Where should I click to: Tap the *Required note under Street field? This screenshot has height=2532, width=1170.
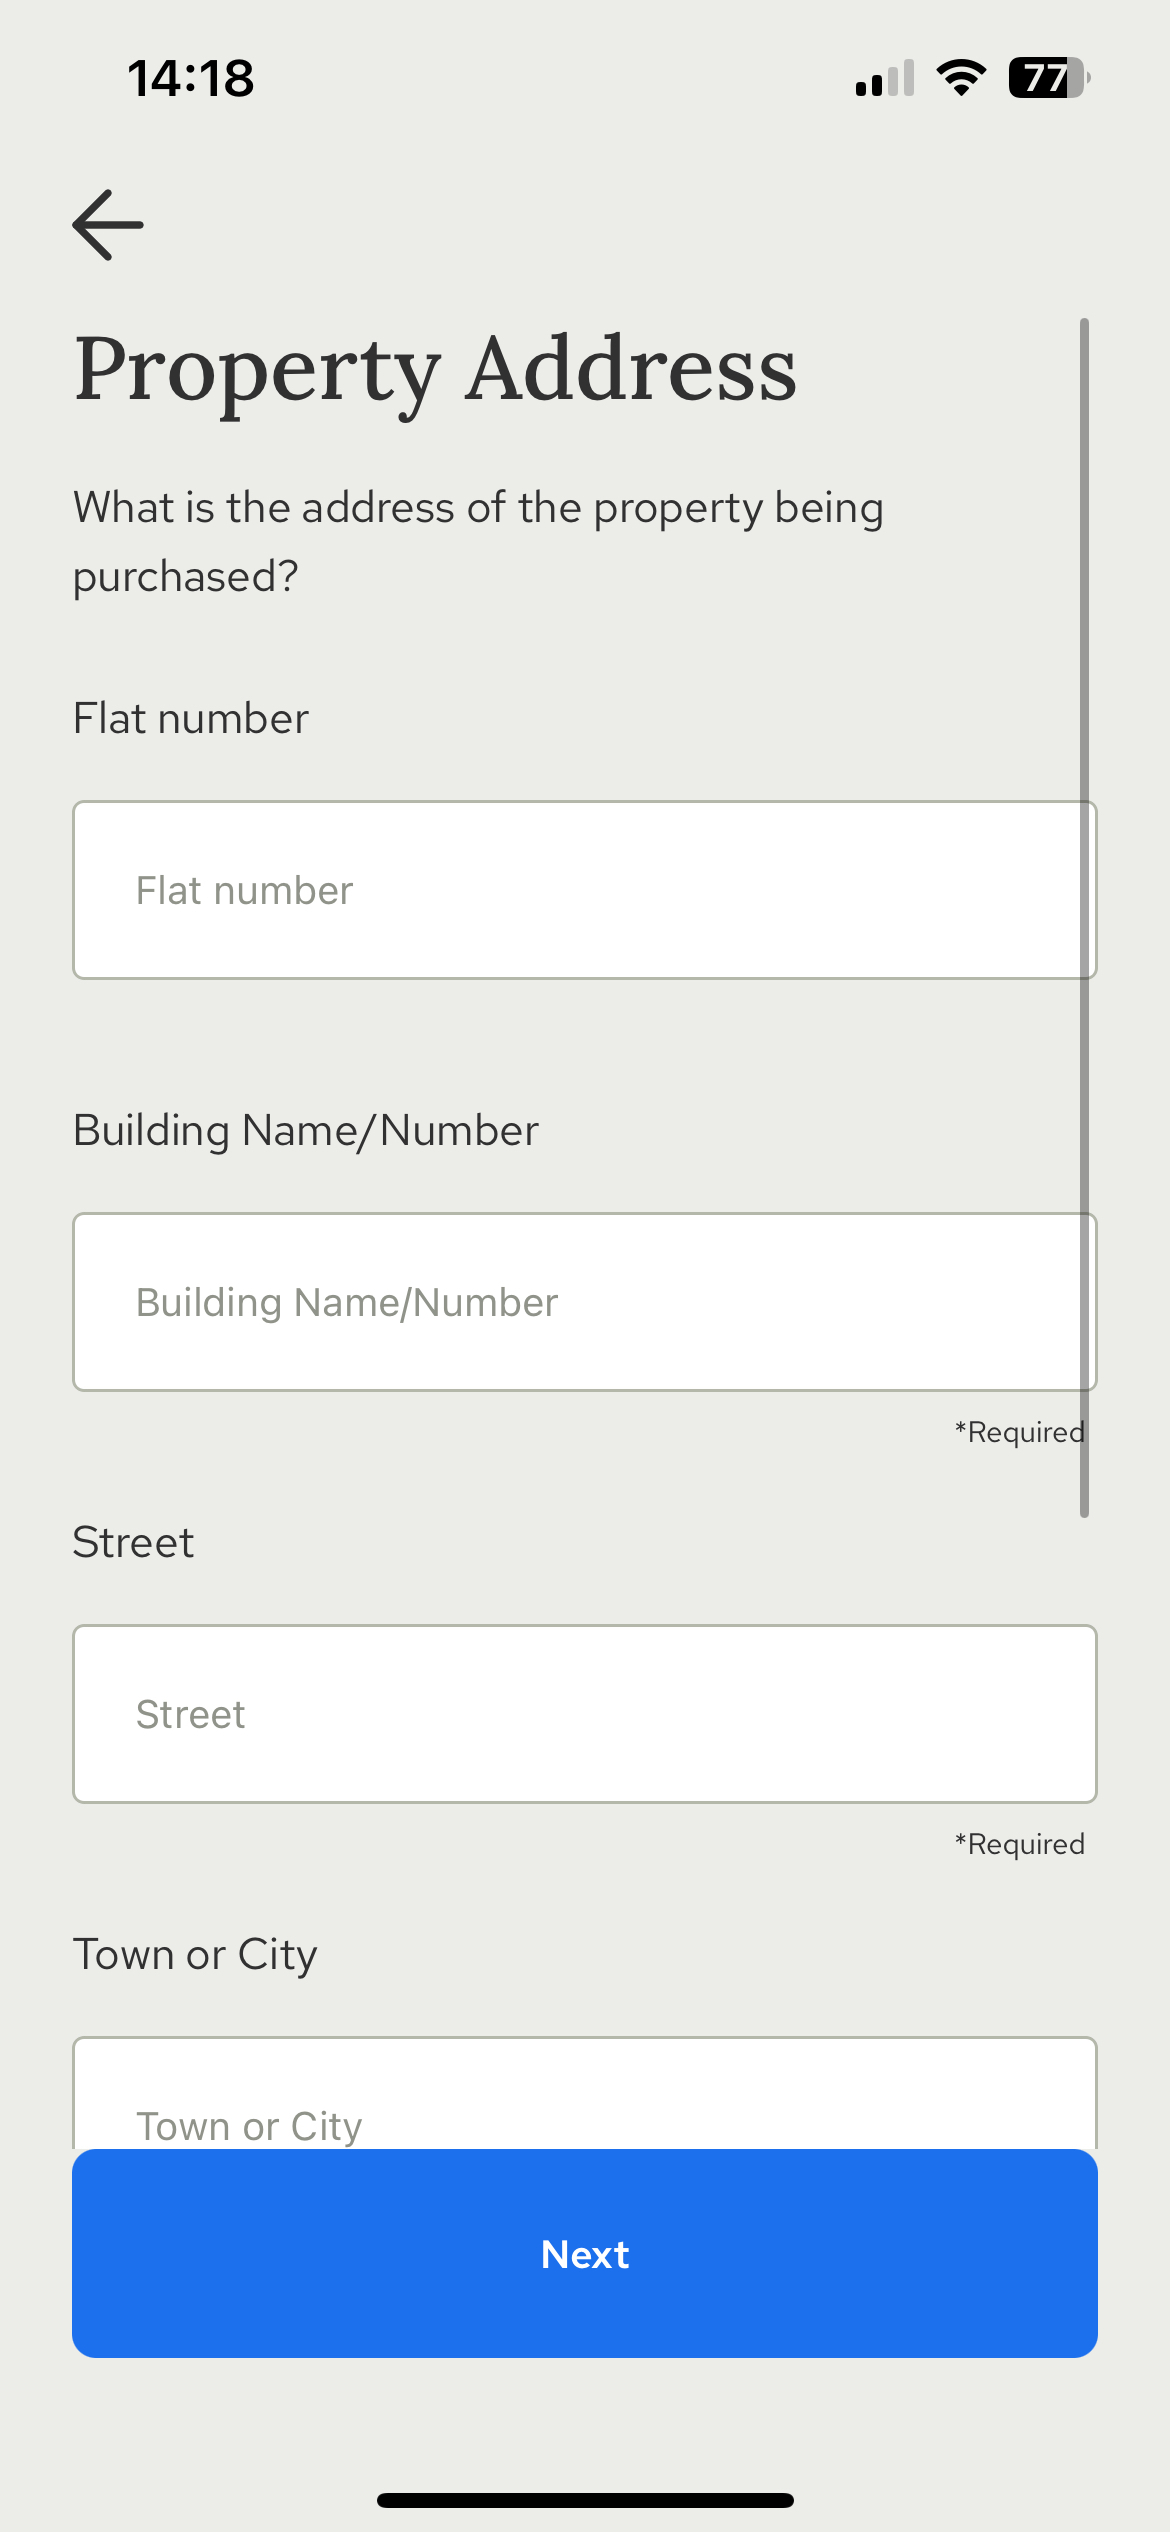[x=1020, y=1844]
